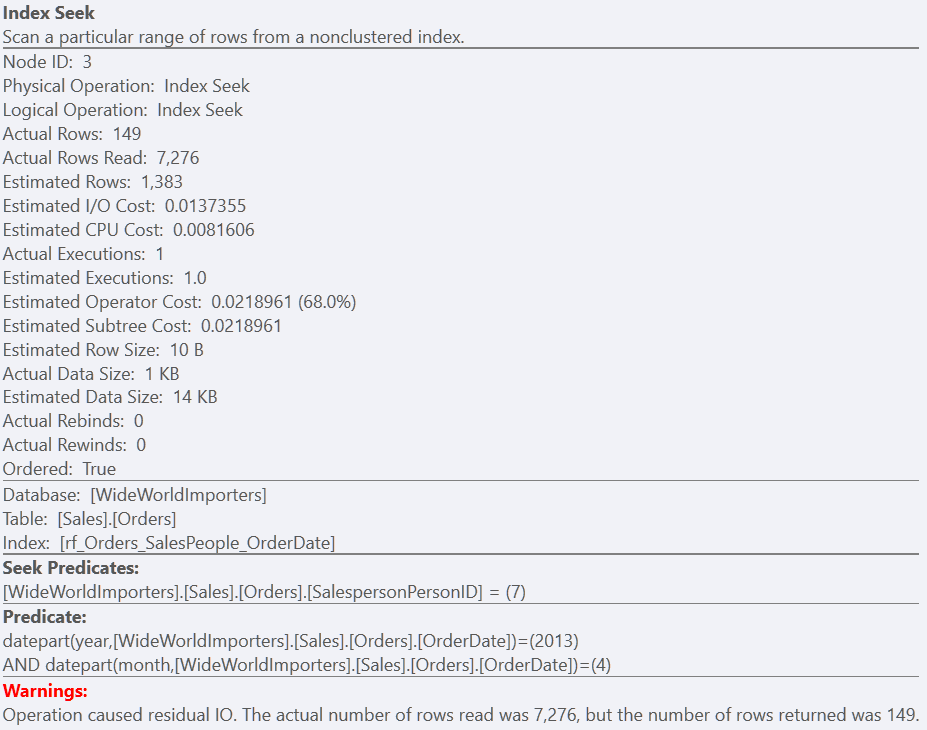This screenshot has height=730, width=927.
Task: Click the Index Seek tooltip title
Action: click(48, 13)
